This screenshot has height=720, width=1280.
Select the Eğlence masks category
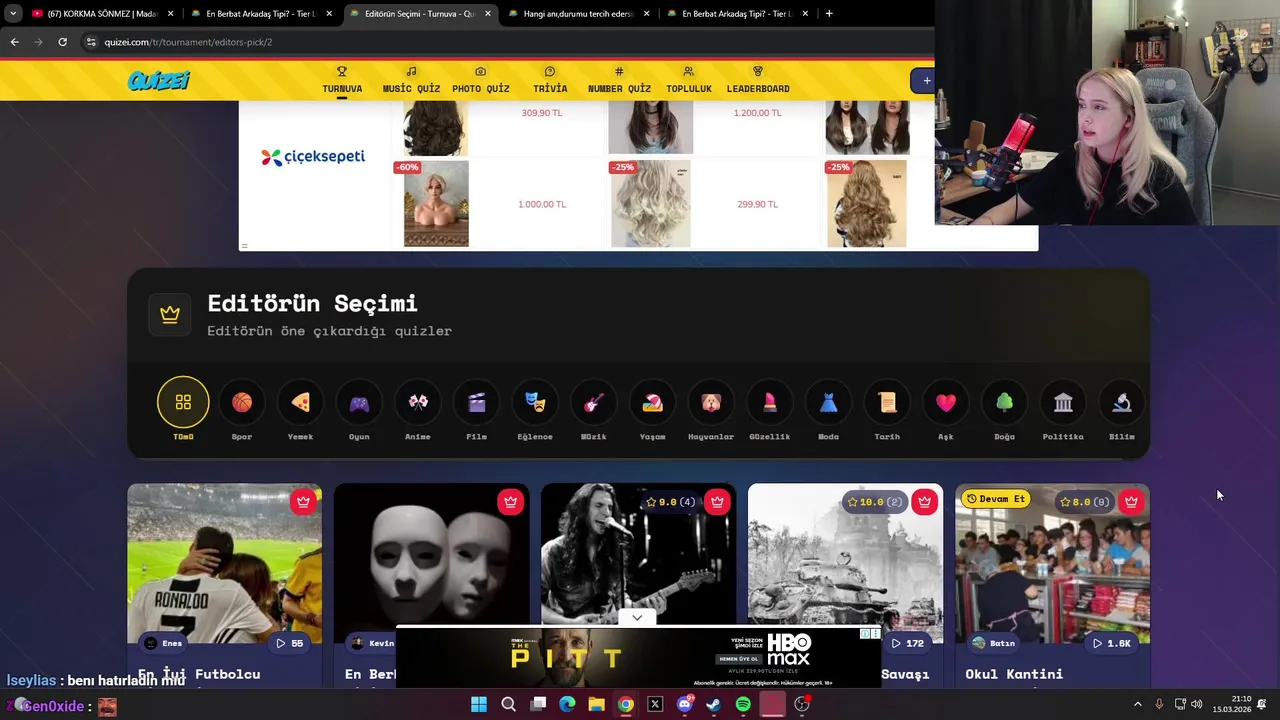[535, 409]
